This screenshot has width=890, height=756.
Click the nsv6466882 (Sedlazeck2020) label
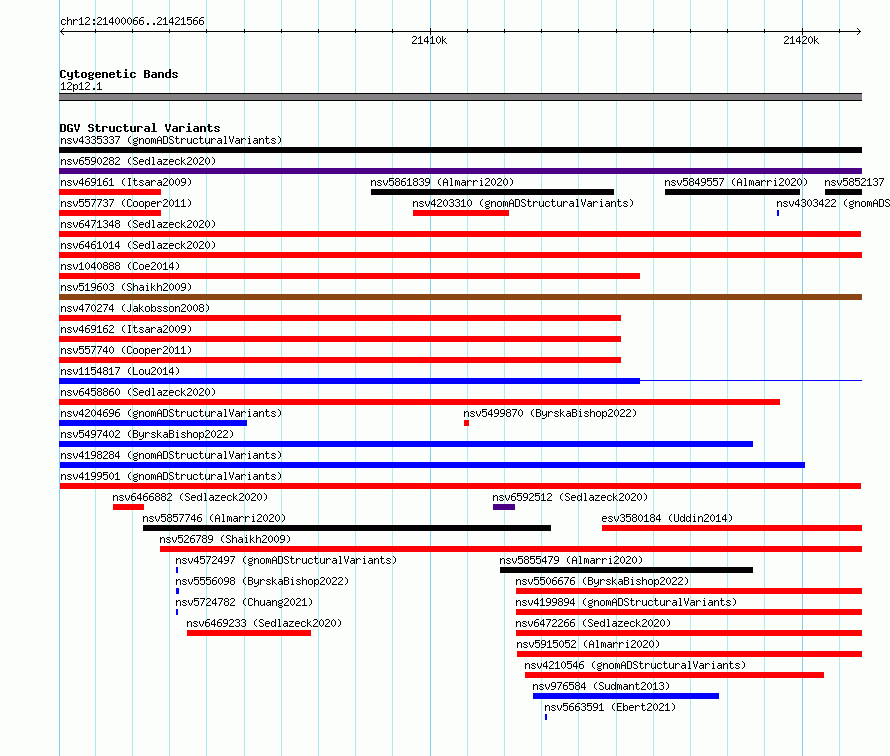pos(190,497)
